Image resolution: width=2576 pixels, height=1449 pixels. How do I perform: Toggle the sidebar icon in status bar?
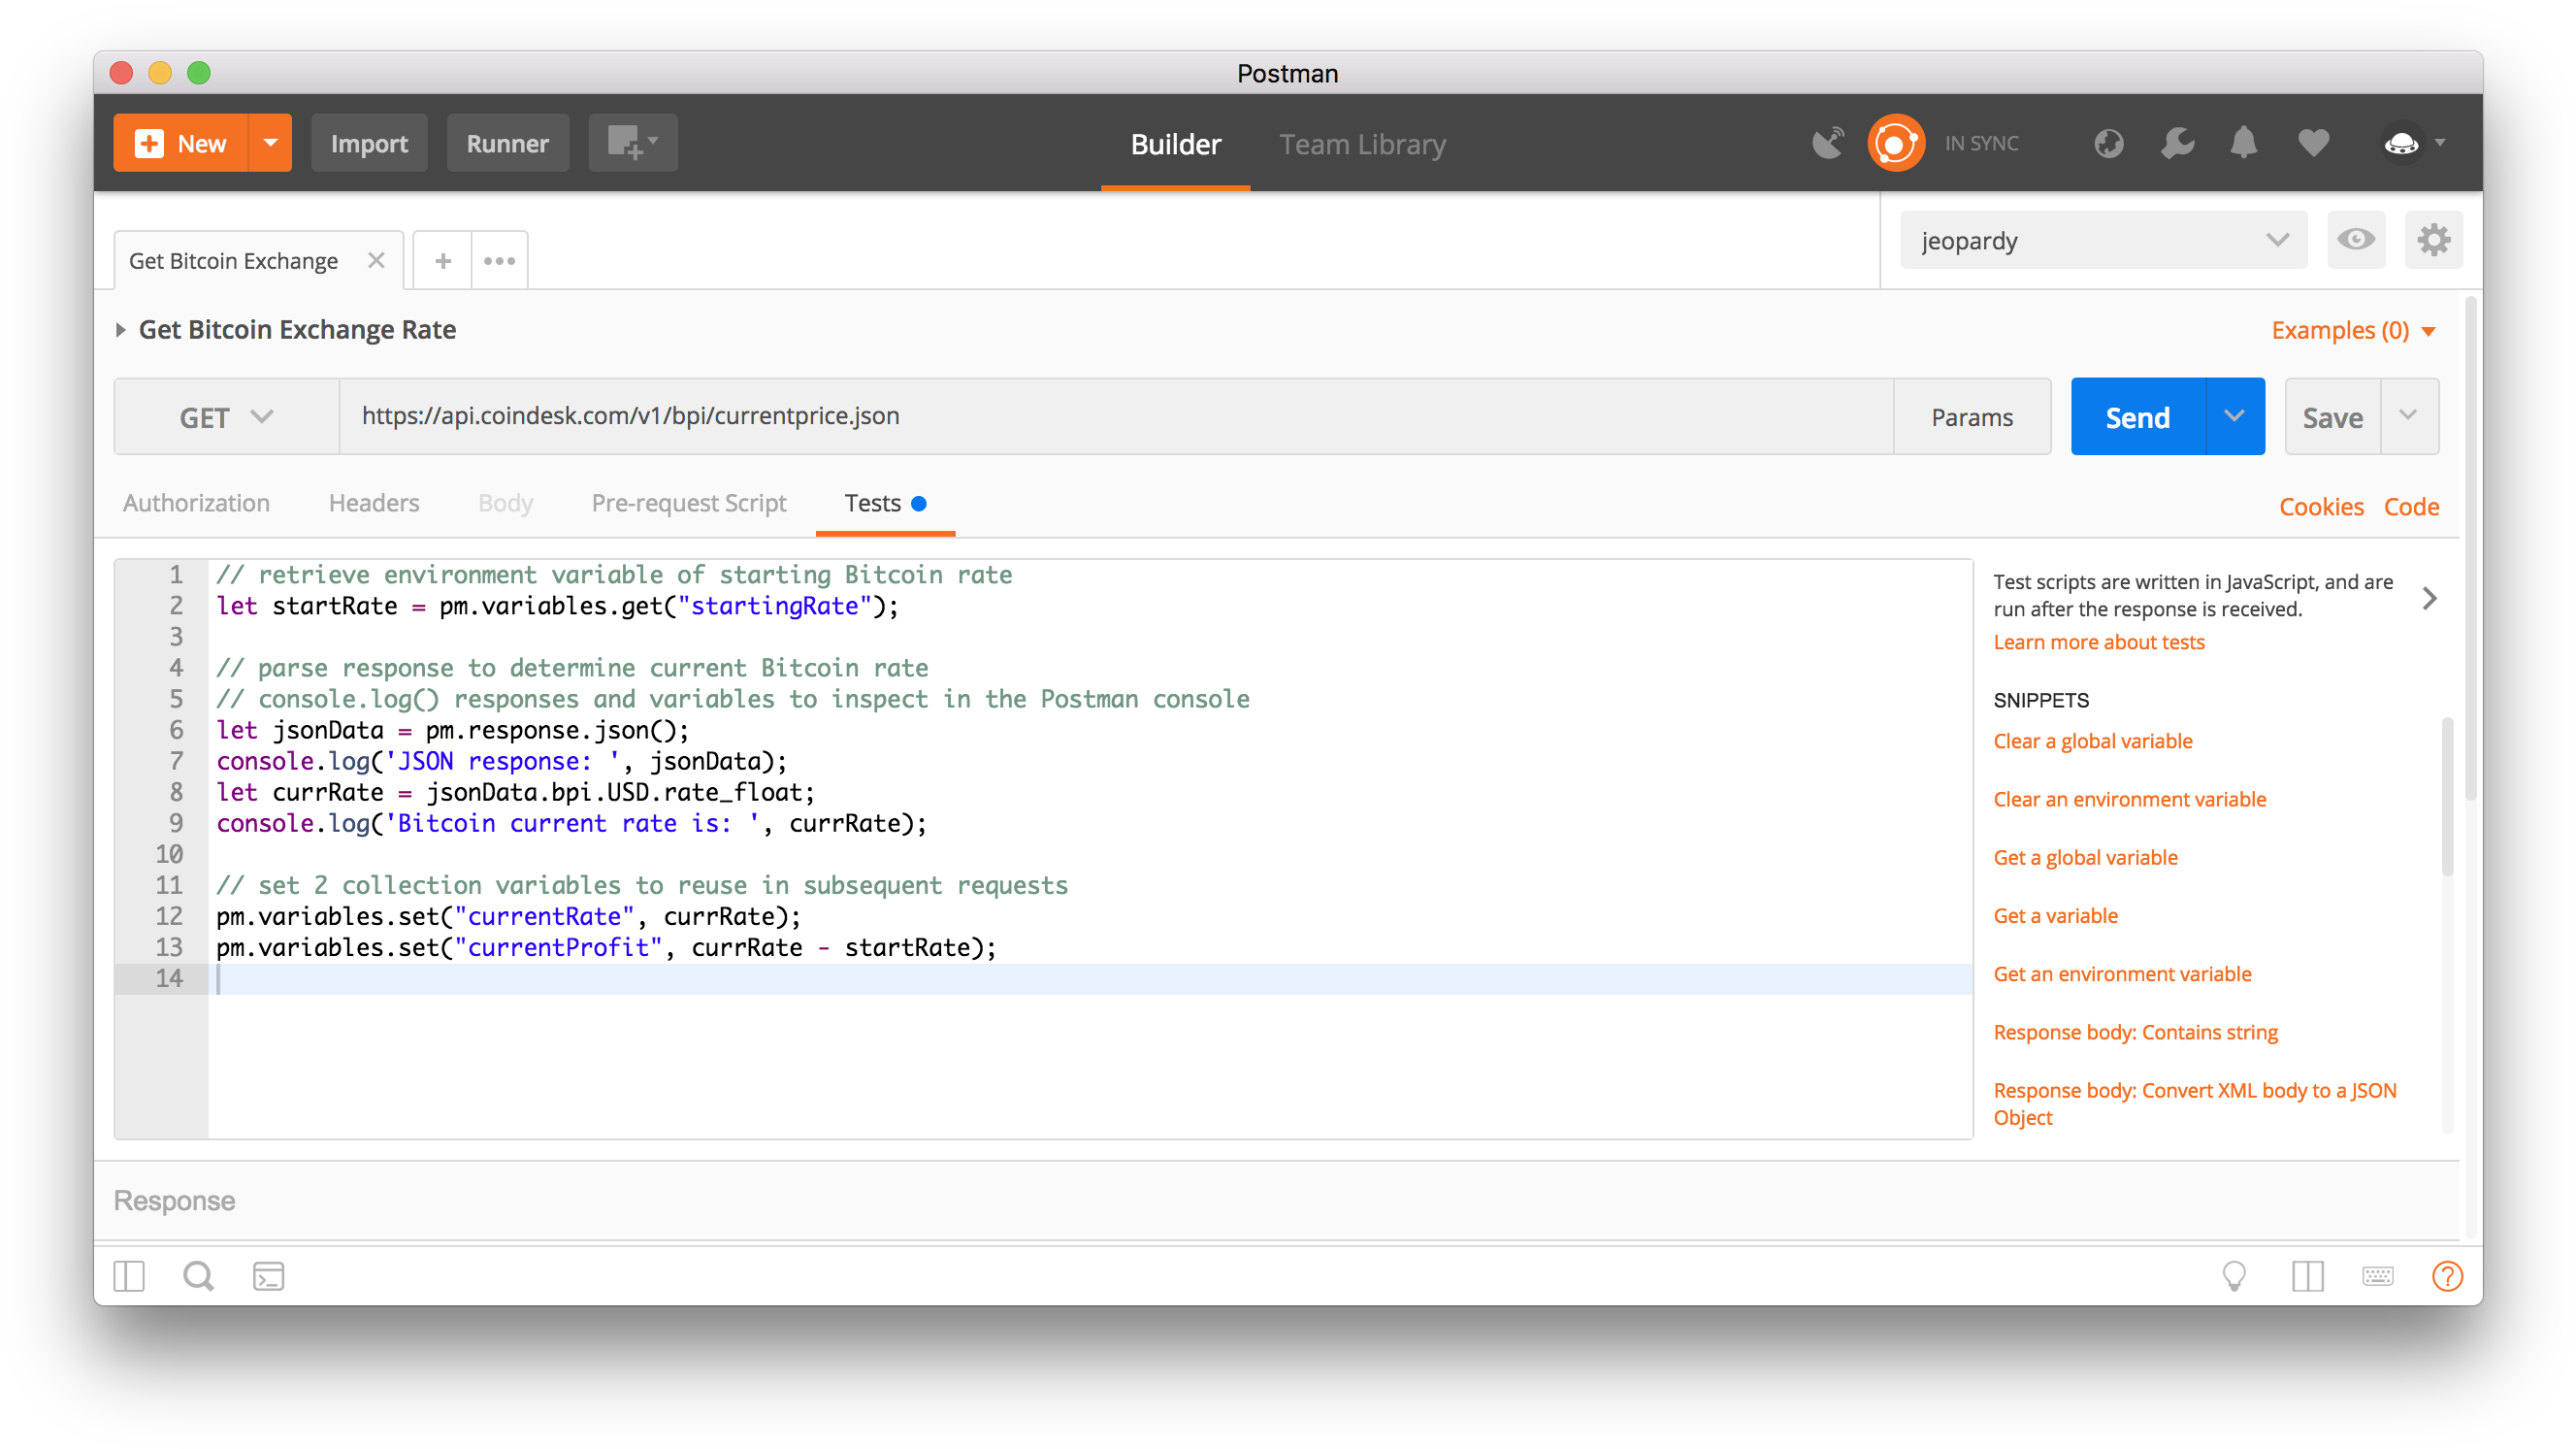129,1275
